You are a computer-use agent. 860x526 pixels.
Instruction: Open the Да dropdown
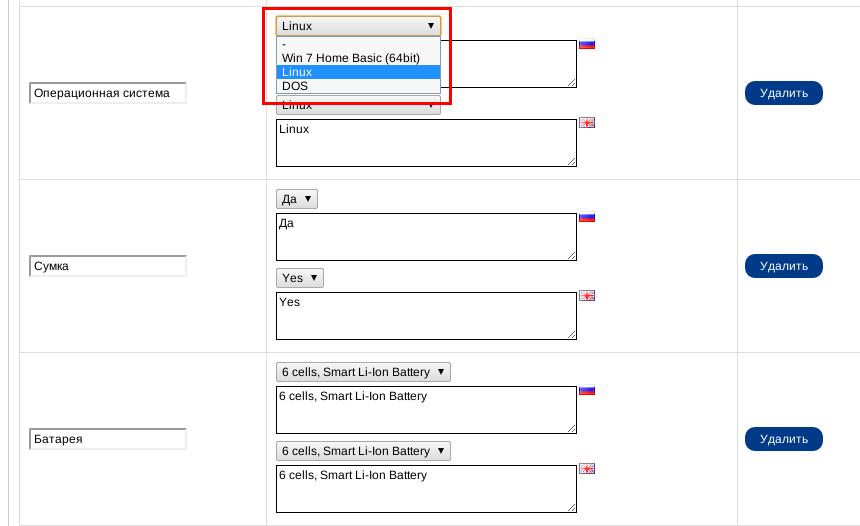[x=297, y=199]
